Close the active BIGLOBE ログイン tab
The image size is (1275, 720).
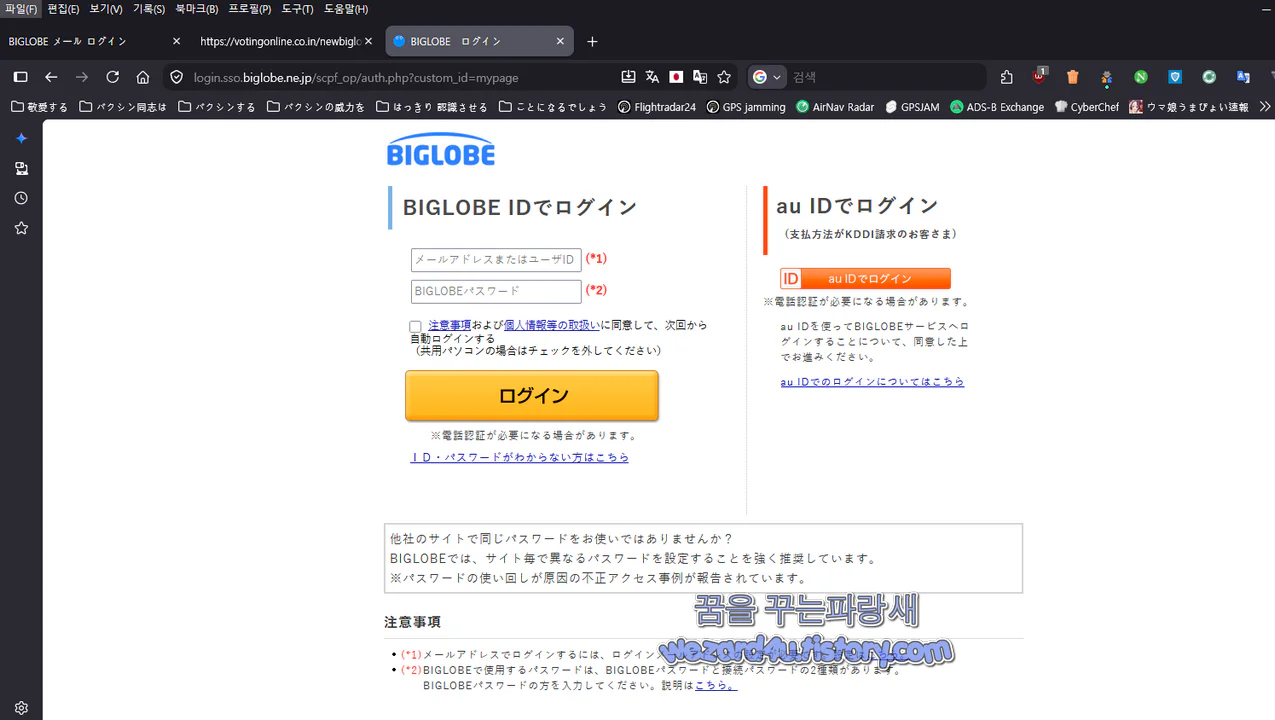click(x=561, y=41)
